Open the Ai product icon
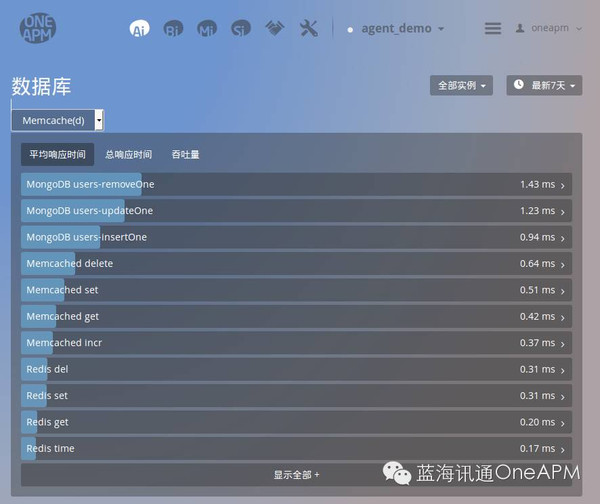Image resolution: width=600 pixels, height=504 pixels. tap(140, 29)
